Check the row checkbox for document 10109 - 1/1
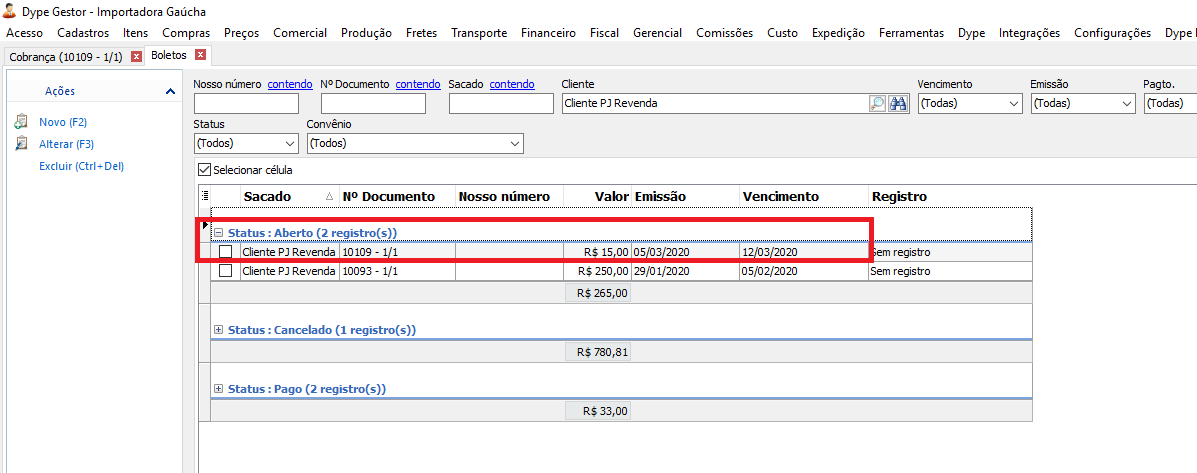The image size is (1197, 473). 225,252
